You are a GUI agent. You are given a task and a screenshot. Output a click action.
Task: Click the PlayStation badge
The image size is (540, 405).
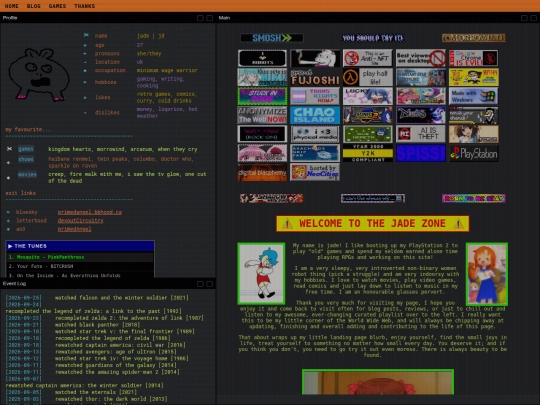474,153
